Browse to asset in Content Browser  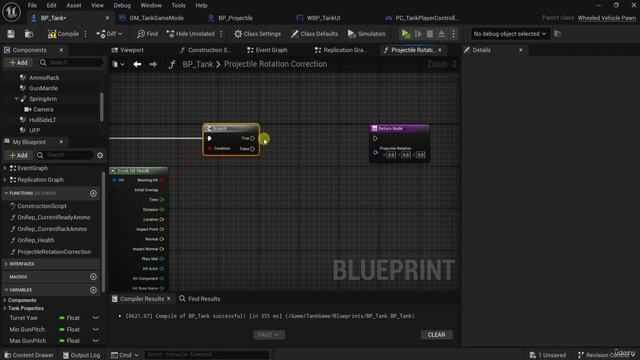pyautogui.click(x=29, y=34)
